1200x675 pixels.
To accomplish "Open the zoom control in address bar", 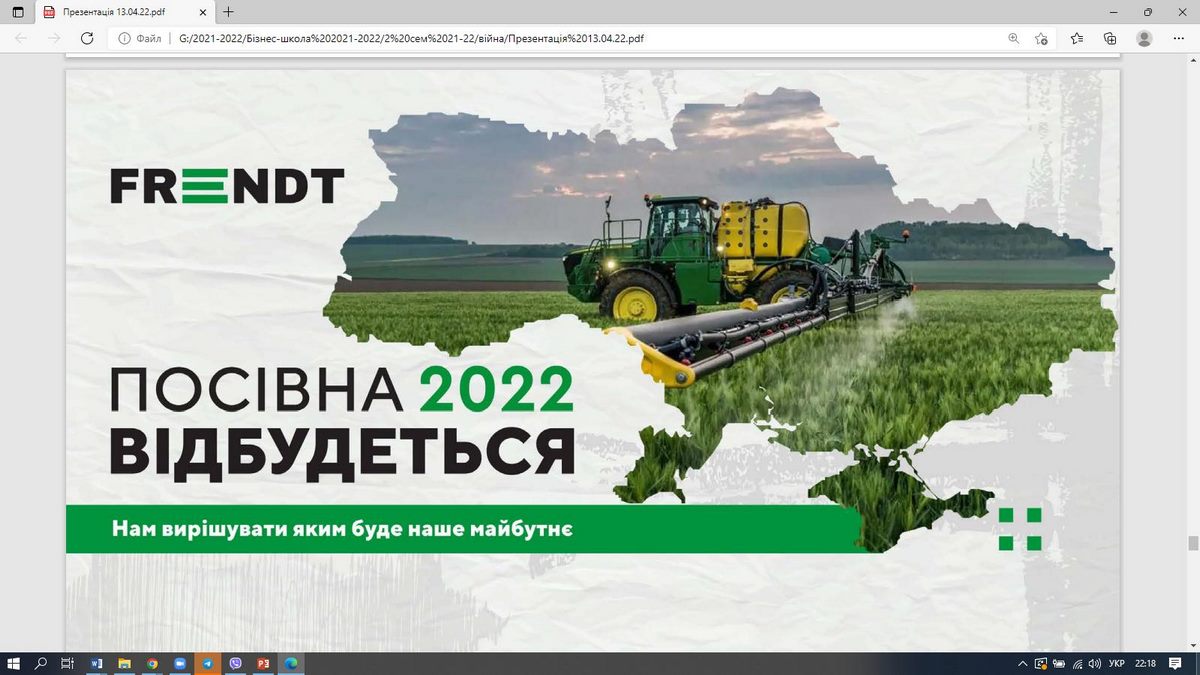I will tap(1013, 38).
